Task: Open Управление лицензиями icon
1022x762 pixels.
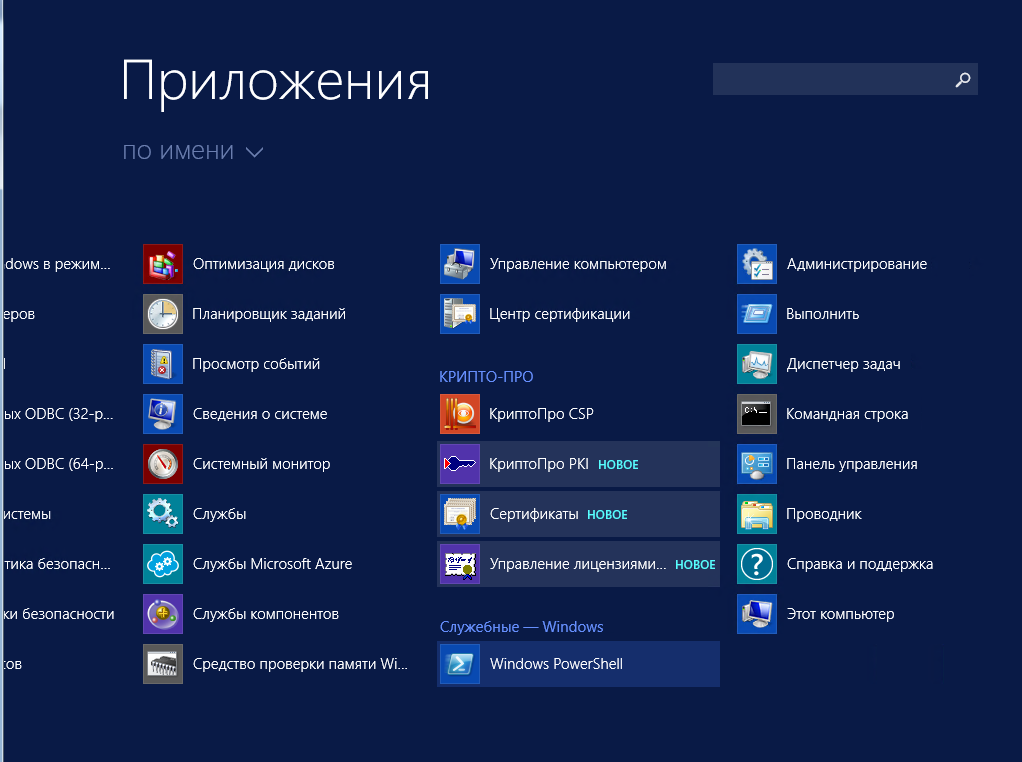Action: click(460, 564)
